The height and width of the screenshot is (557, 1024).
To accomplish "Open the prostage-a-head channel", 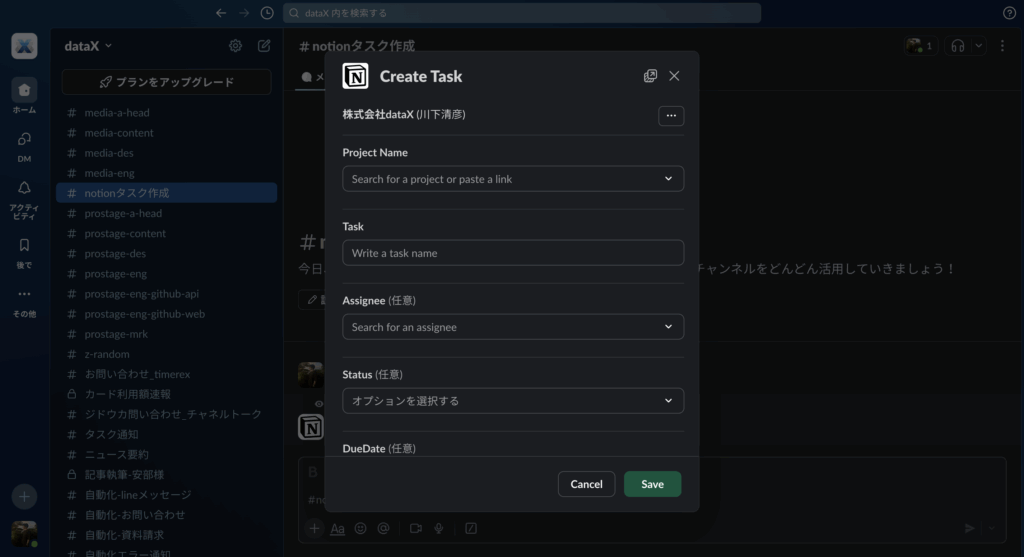I will (x=167, y=213).
